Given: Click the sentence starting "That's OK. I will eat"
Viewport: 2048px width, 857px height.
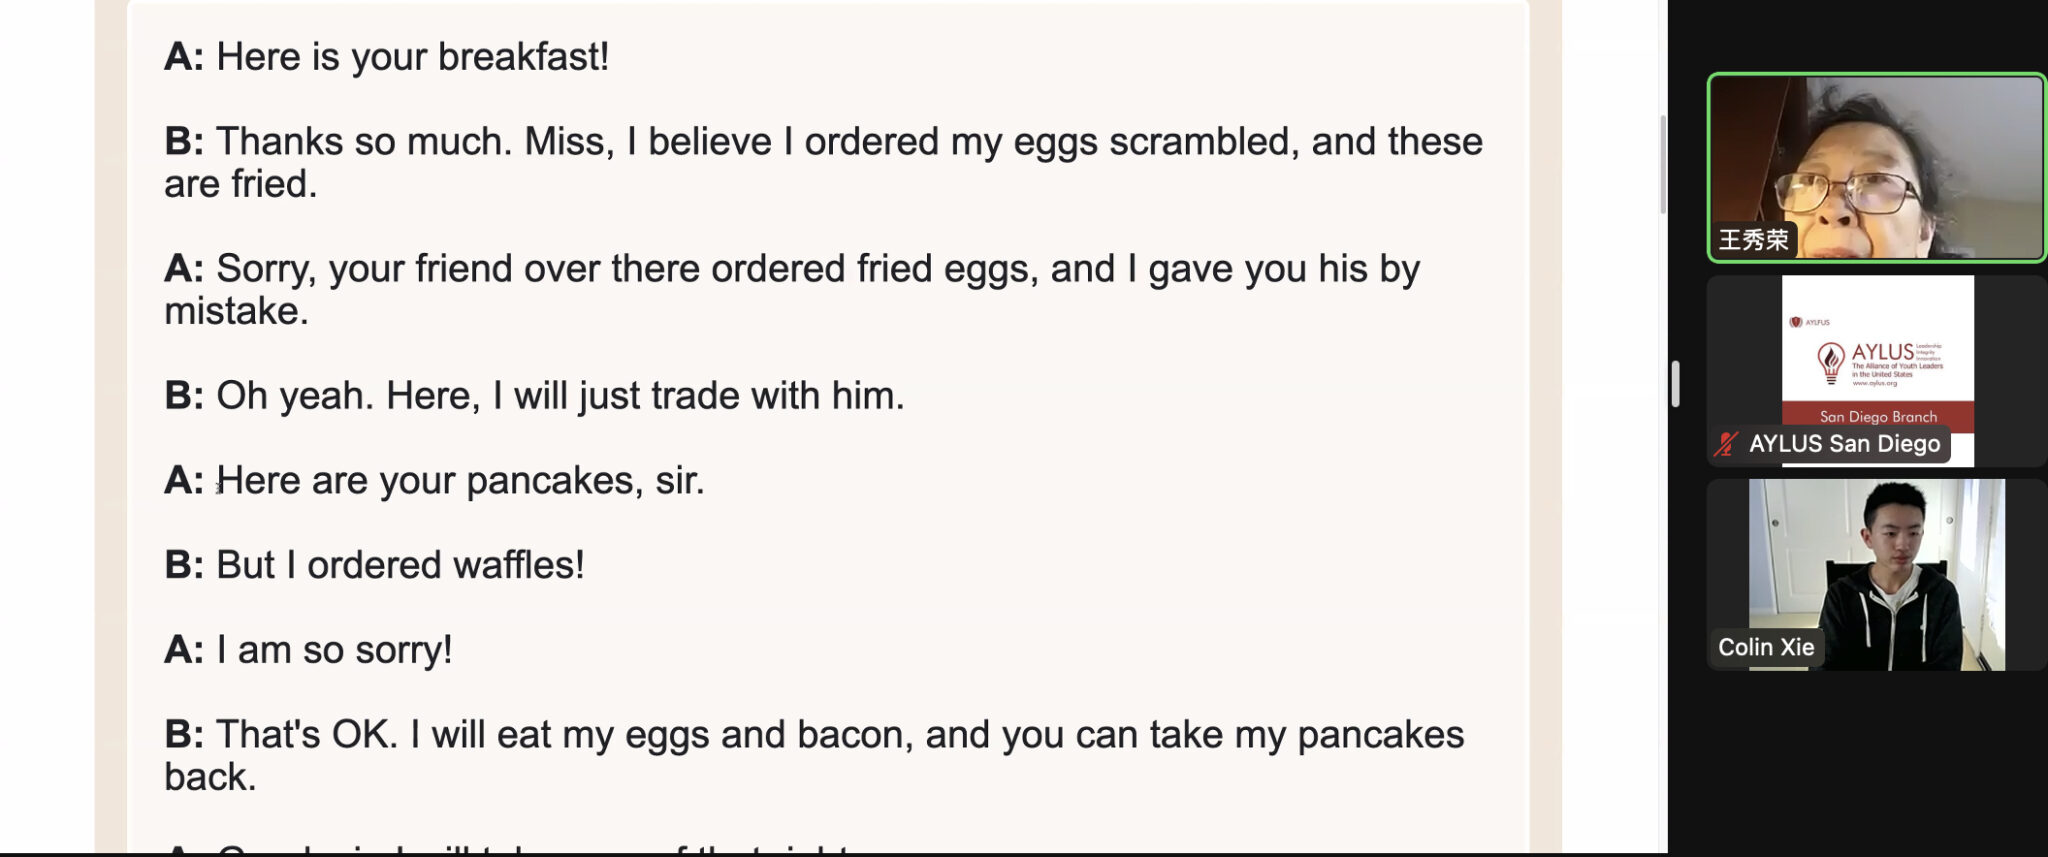Looking at the screenshot, I should [814, 756].
